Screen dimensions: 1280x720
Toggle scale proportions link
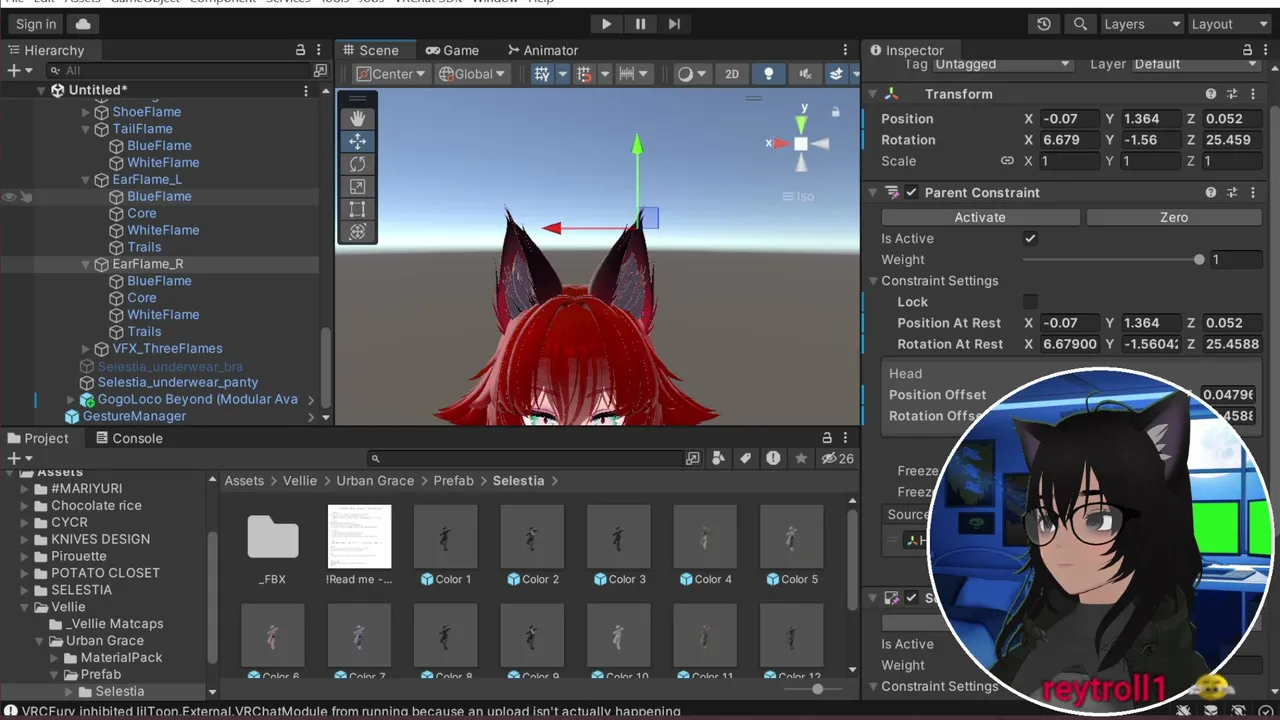[1007, 161]
